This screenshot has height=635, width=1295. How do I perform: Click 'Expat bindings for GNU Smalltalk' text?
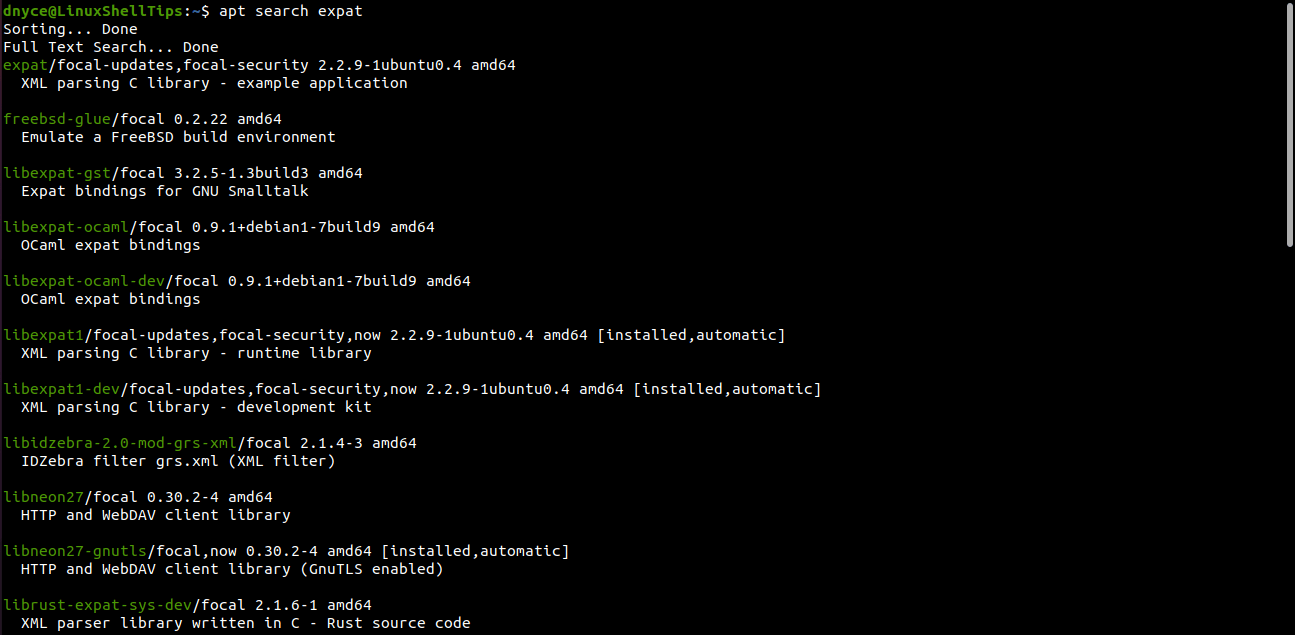[x=165, y=191]
